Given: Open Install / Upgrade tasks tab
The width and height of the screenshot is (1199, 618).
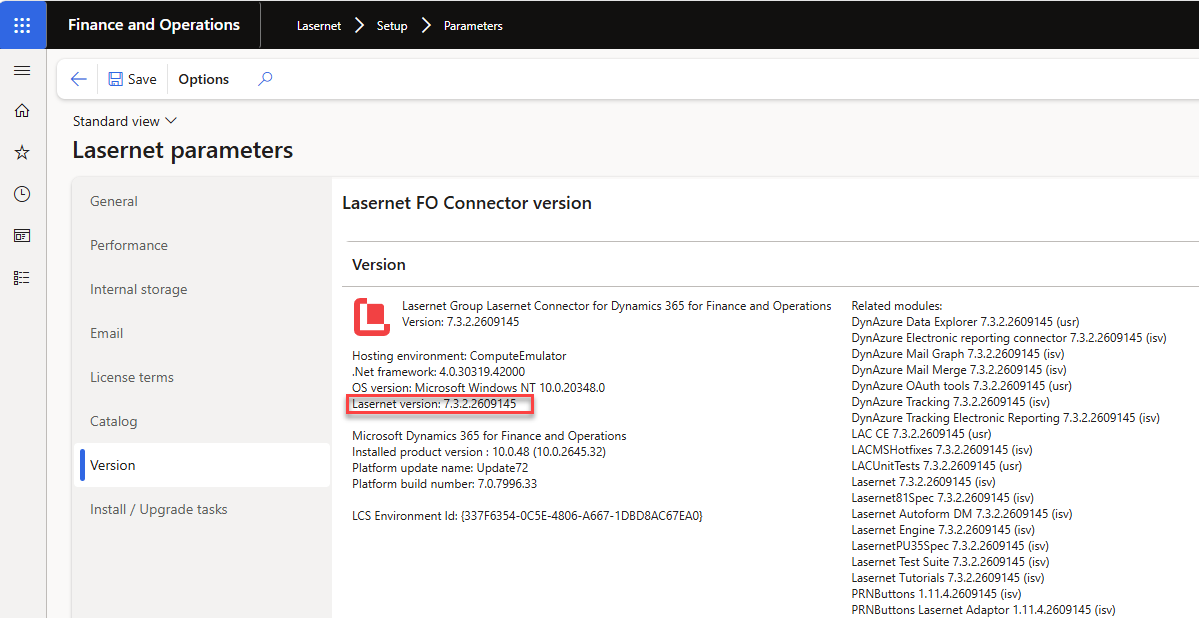Looking at the screenshot, I should [x=158, y=509].
